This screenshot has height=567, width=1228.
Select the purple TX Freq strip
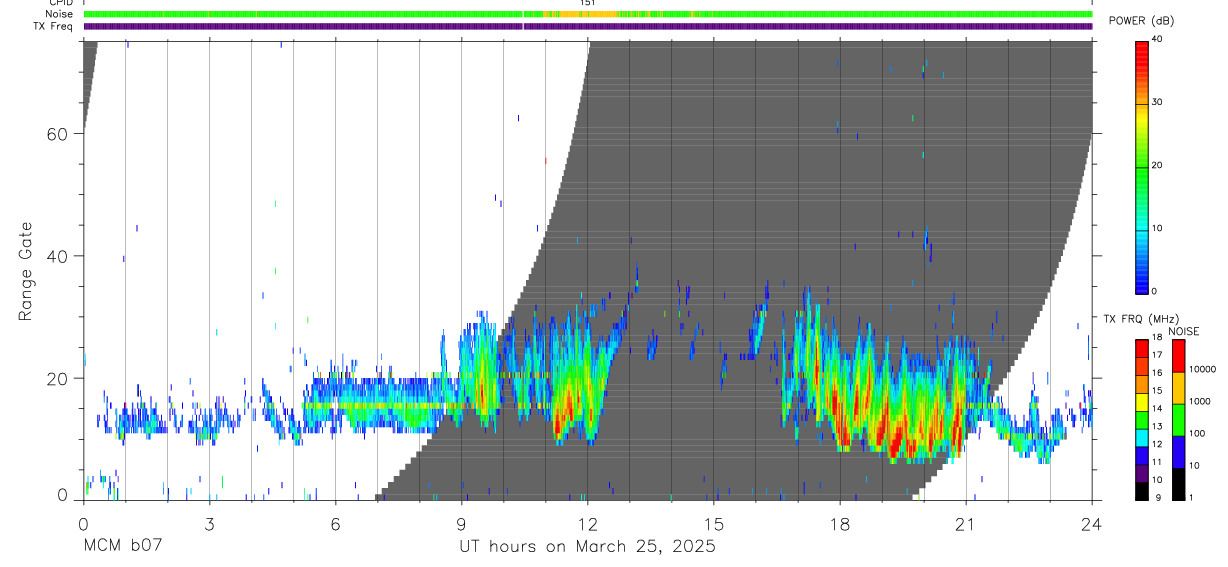point(588,26)
